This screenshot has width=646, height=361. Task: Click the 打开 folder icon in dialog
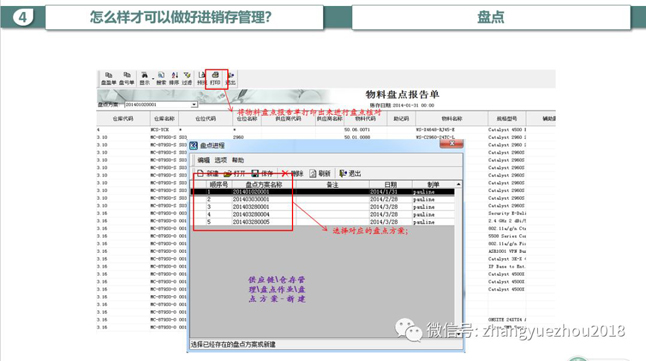point(234,173)
